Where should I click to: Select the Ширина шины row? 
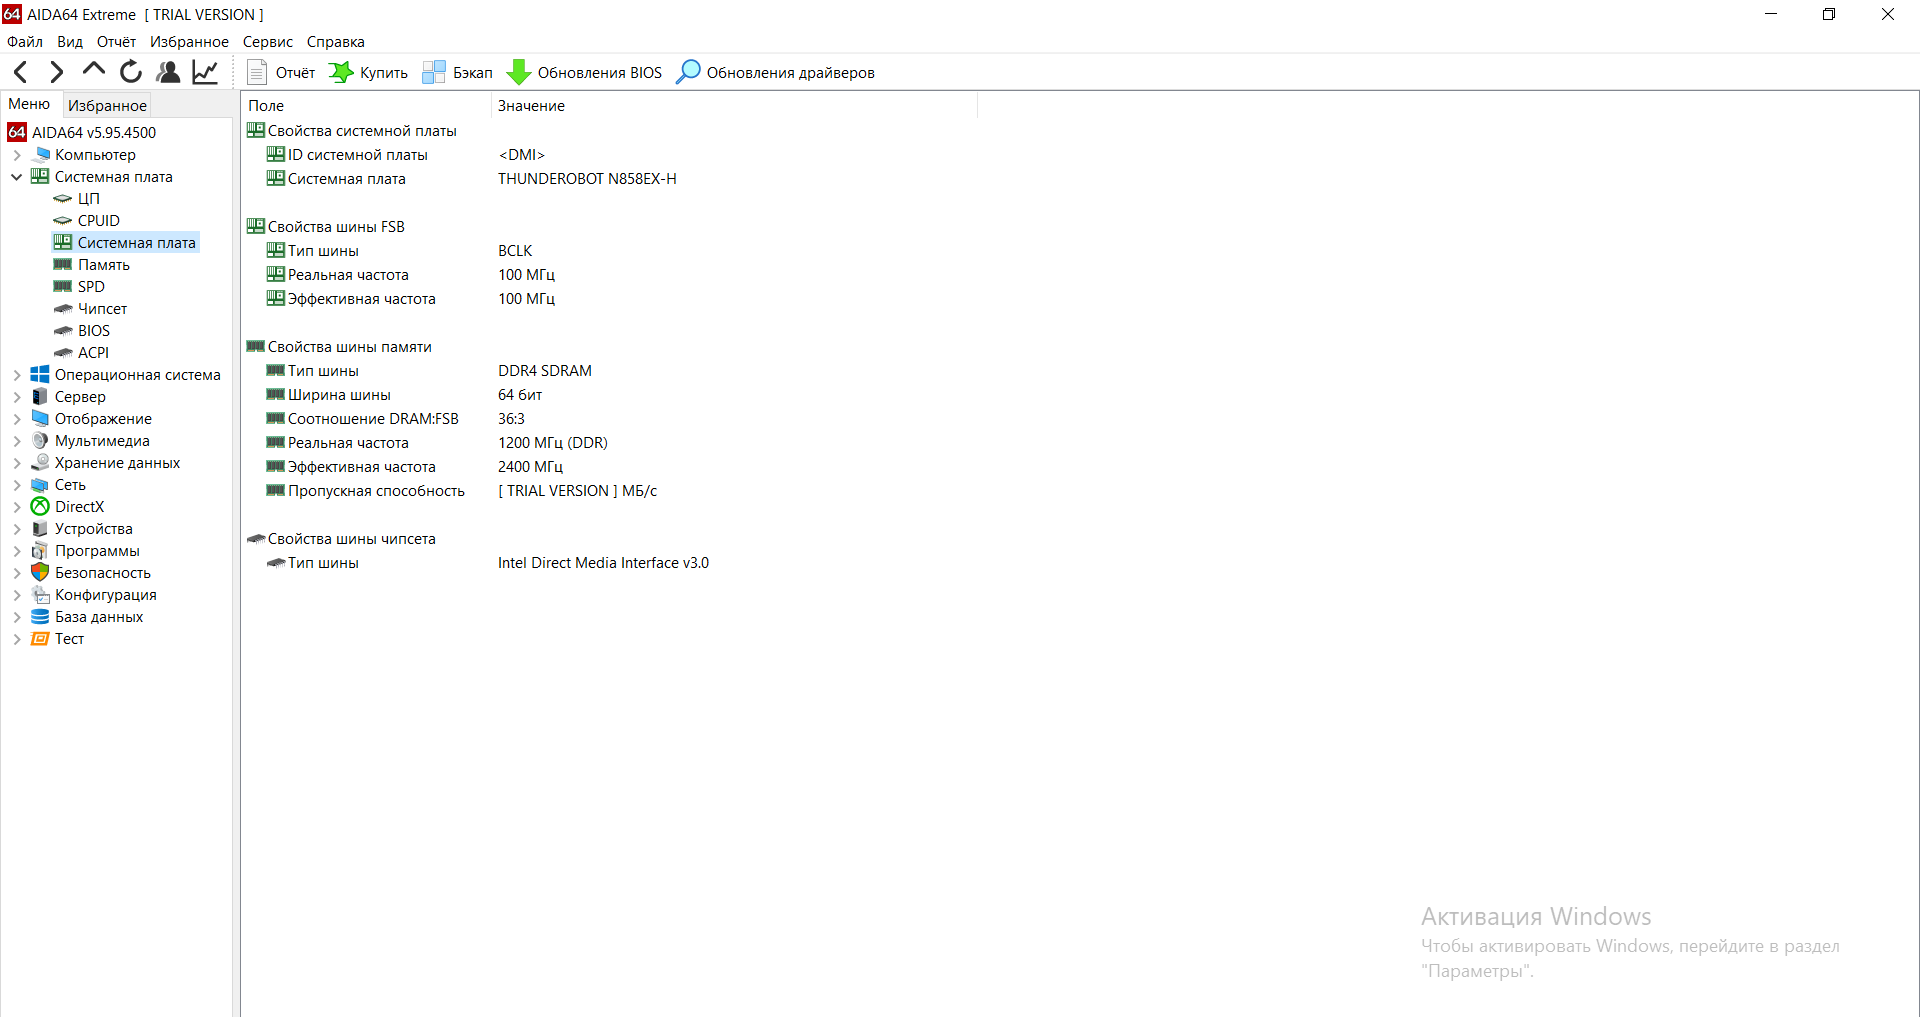click(x=405, y=395)
